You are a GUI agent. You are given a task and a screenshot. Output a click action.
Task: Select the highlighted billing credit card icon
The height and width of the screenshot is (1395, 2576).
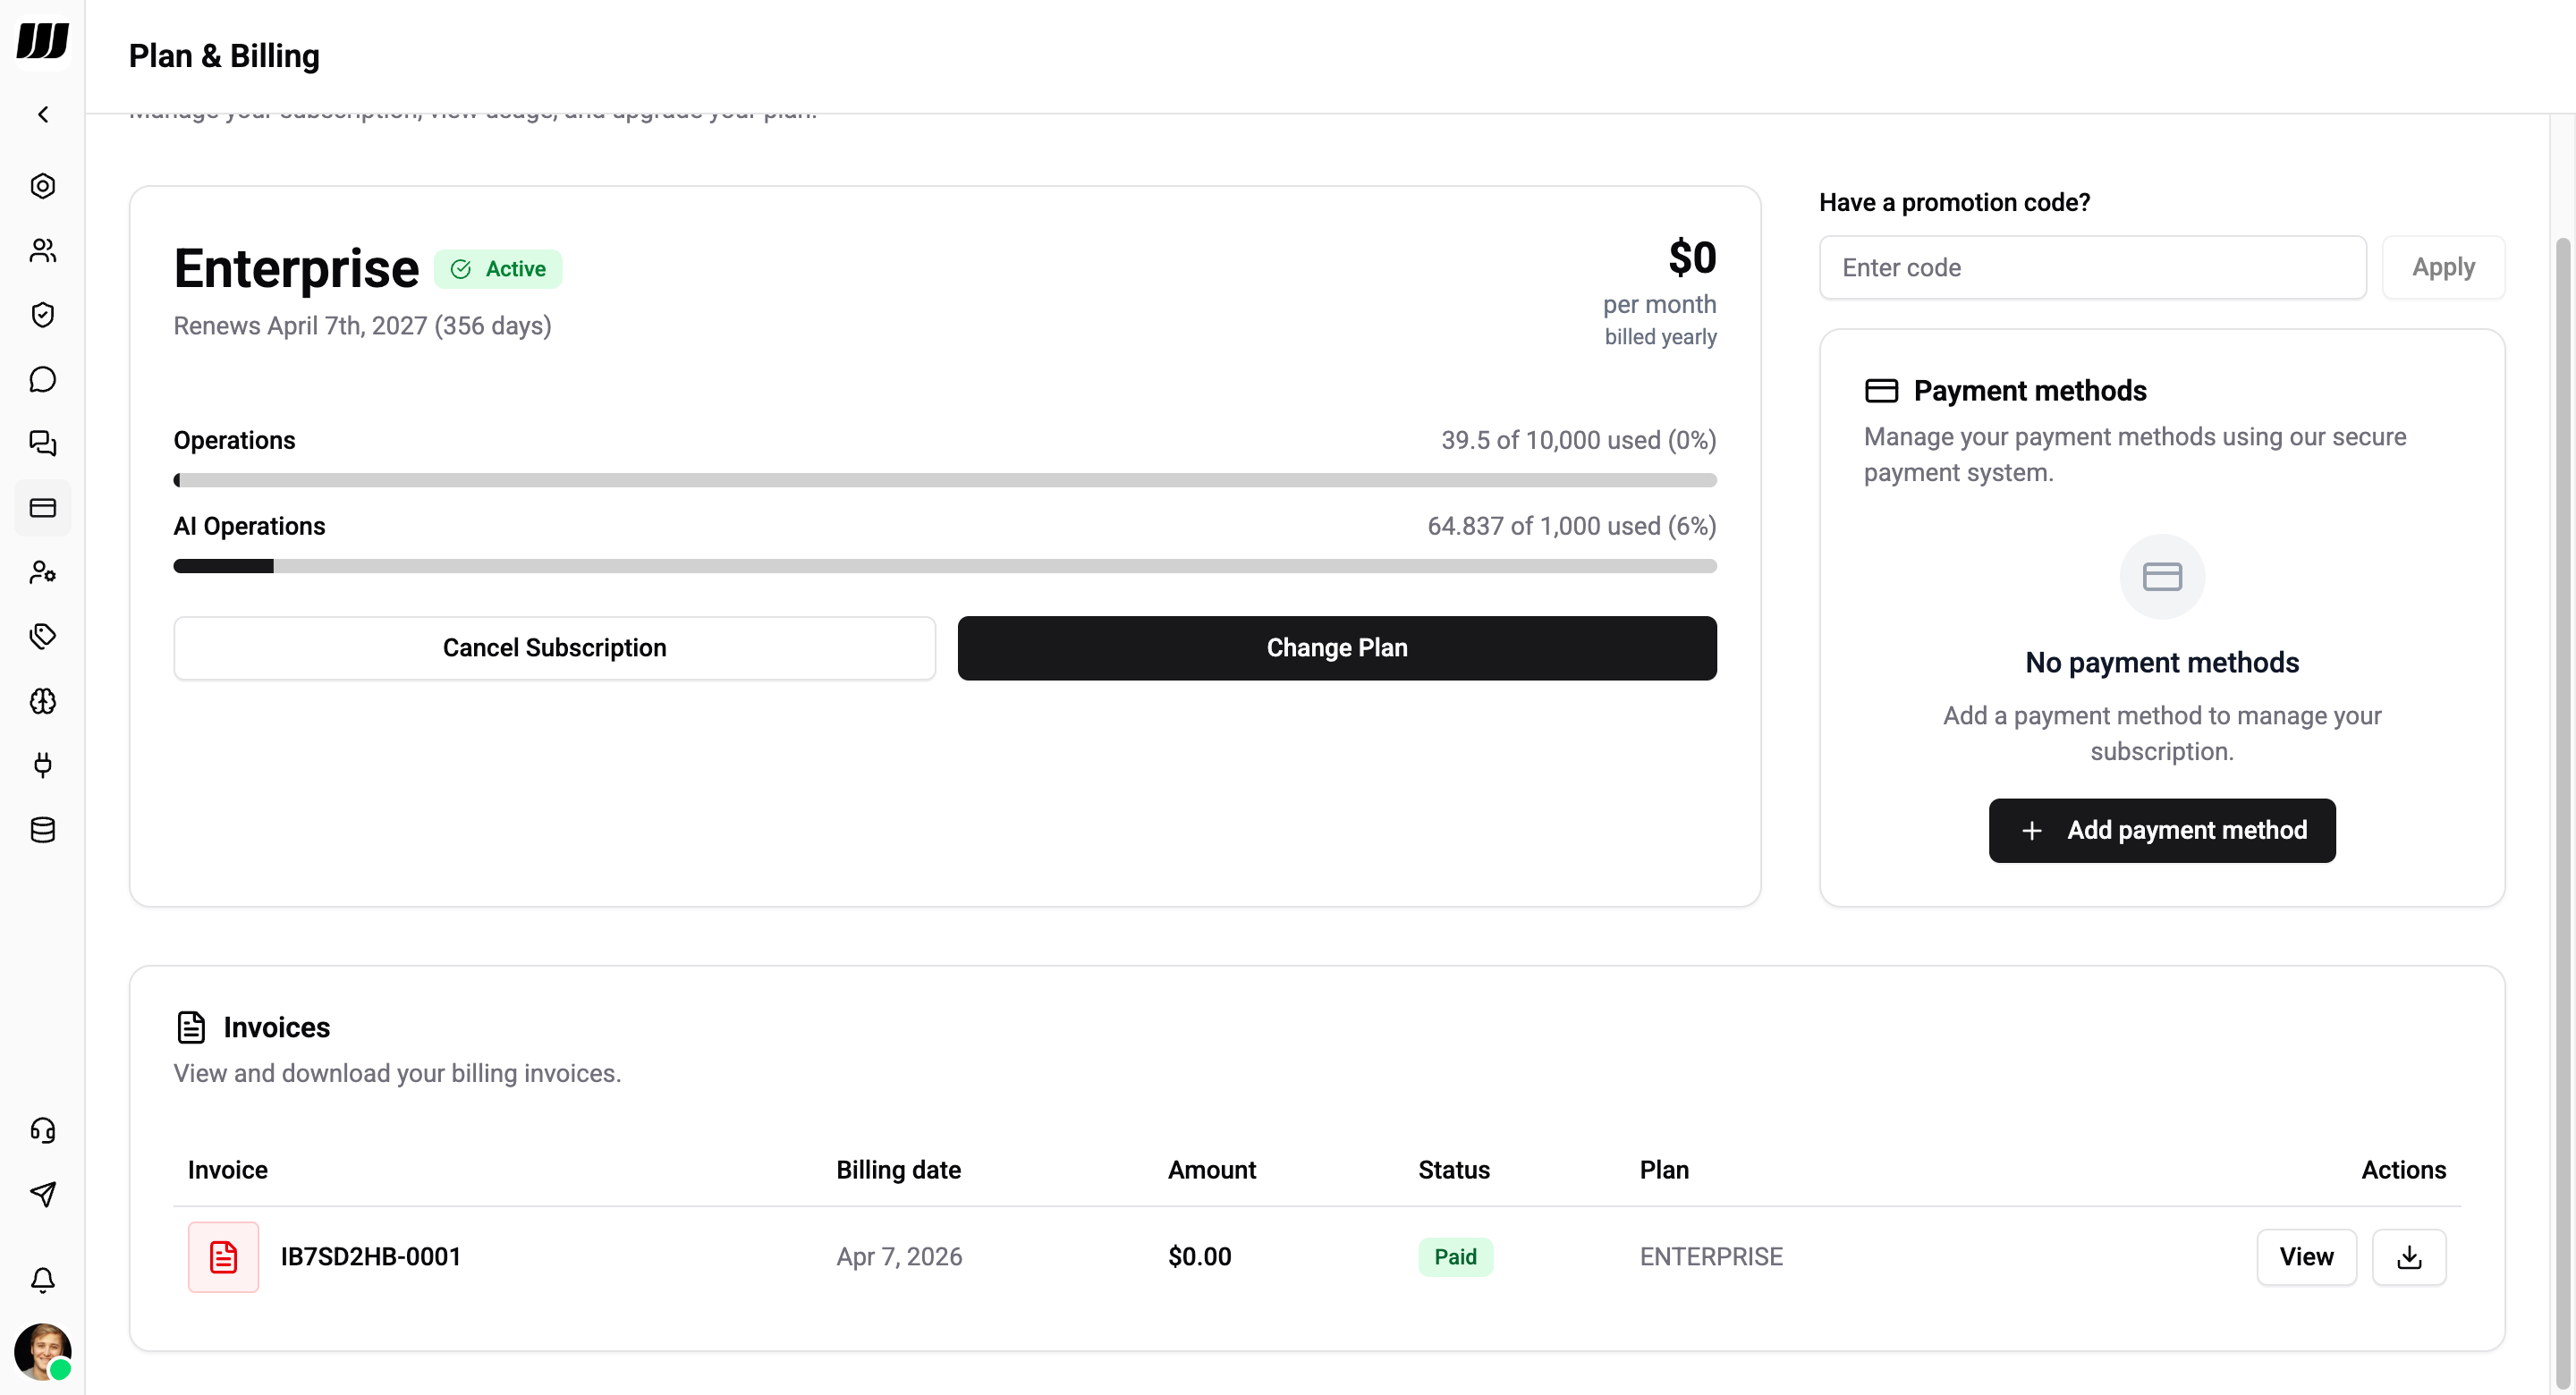pos(43,508)
